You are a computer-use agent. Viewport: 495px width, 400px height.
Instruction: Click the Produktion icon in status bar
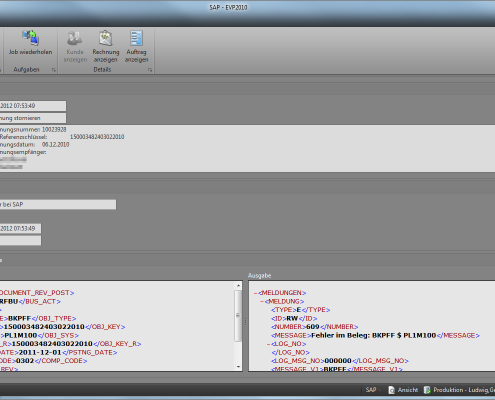click(427, 390)
